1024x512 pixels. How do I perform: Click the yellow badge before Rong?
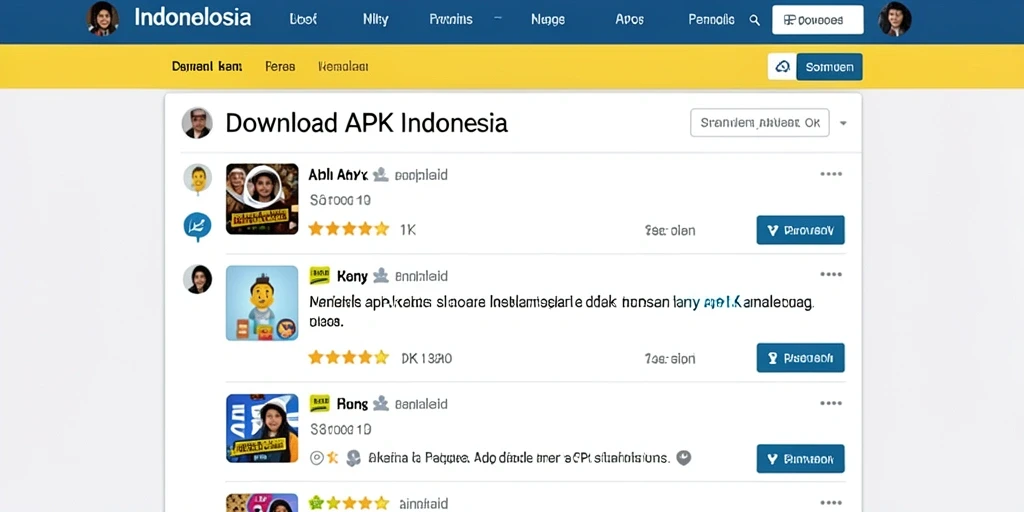click(x=319, y=404)
